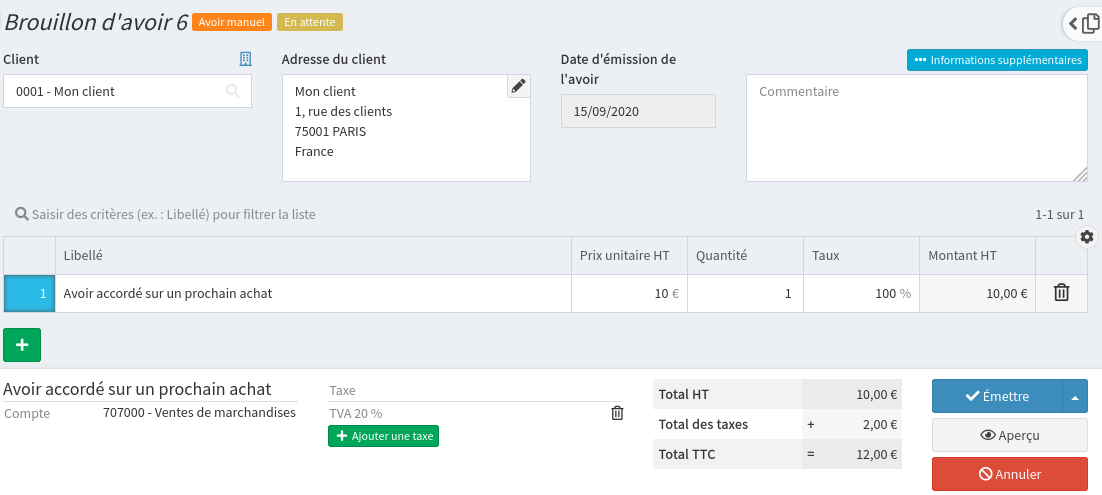Click Ajouter une taxe button
Screen dimensions: 1102x495
pos(383,436)
